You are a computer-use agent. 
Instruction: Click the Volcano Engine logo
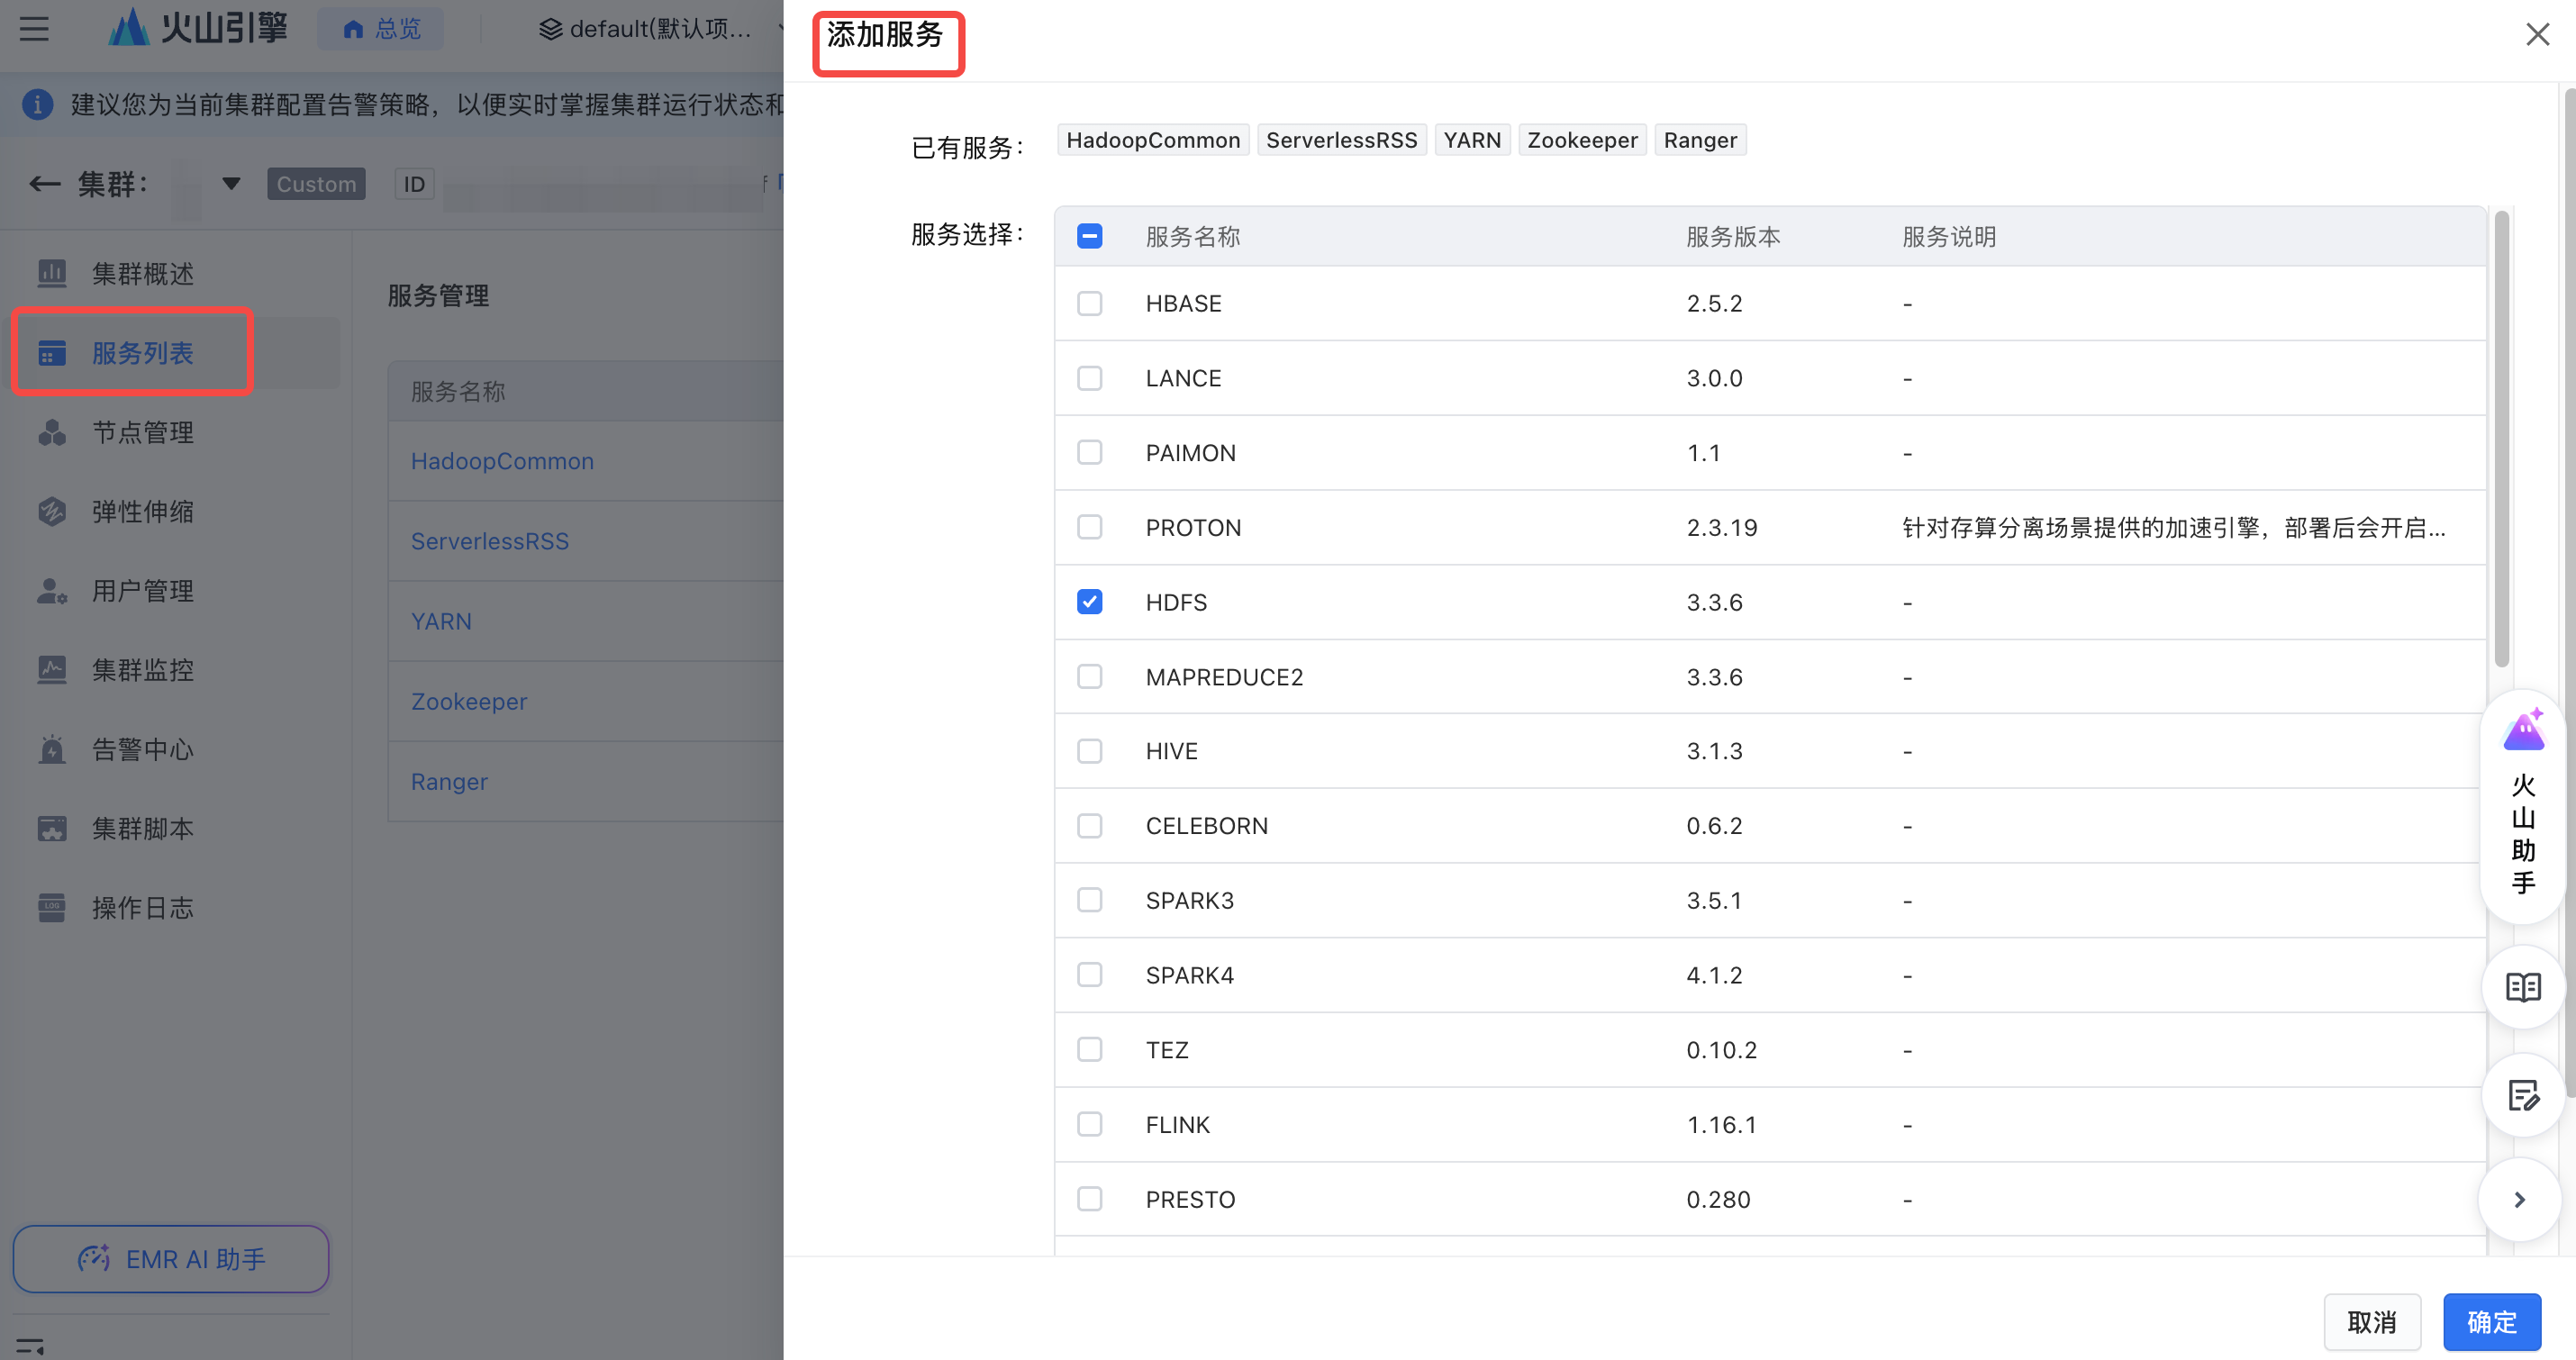click(197, 28)
